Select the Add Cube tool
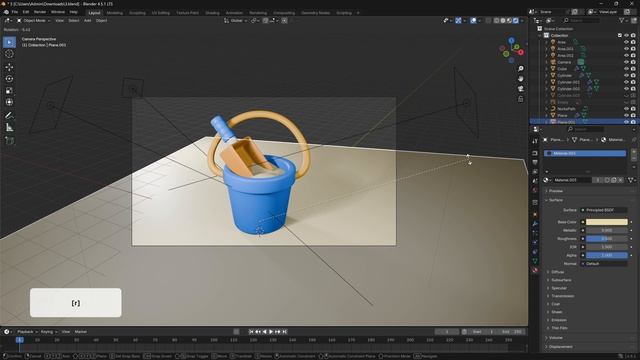Viewport: 640px width, 360px height. tap(9, 141)
